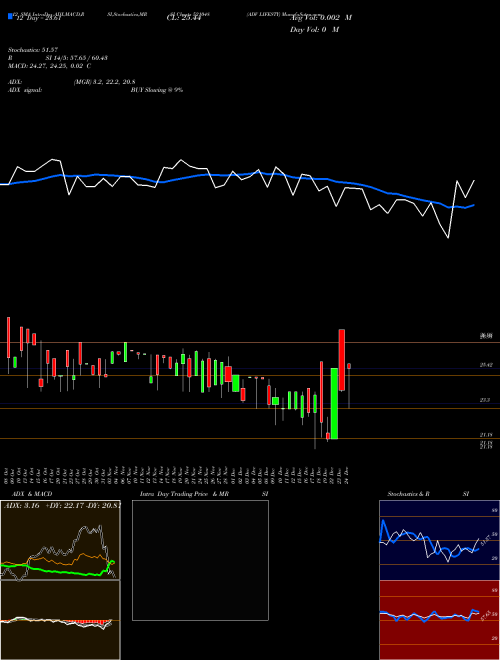Click the RSI line in the red panel
This screenshot has height=660, width=500.
coord(429,616)
